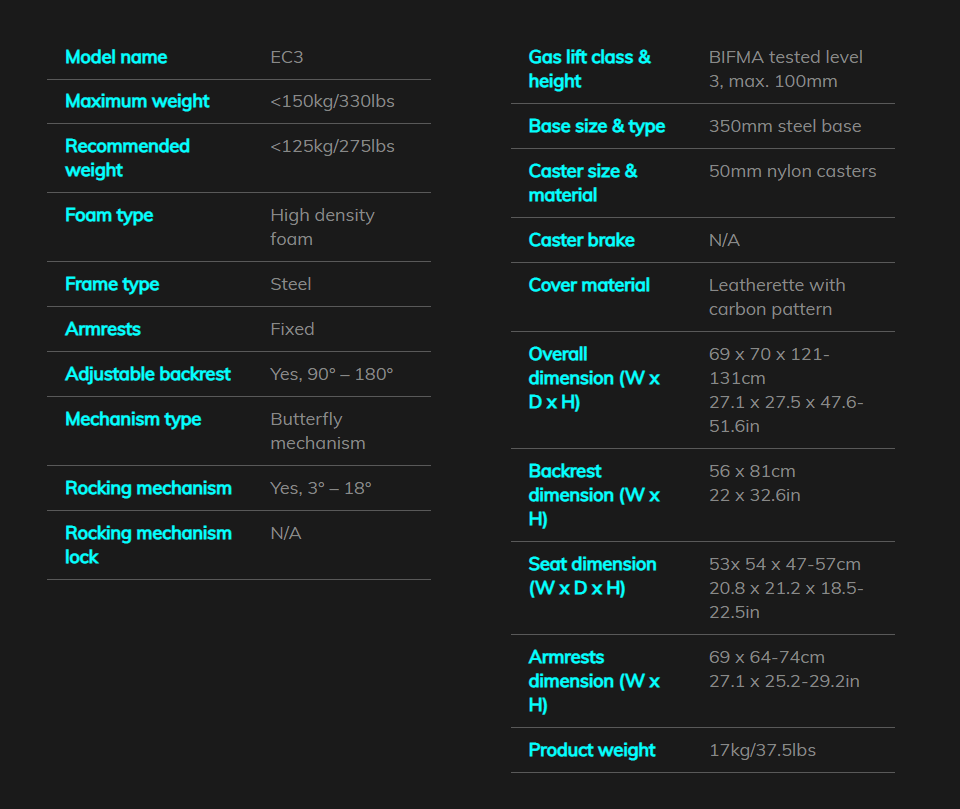Click the 'Overall dimension (W x D x H)' label

point(594,378)
